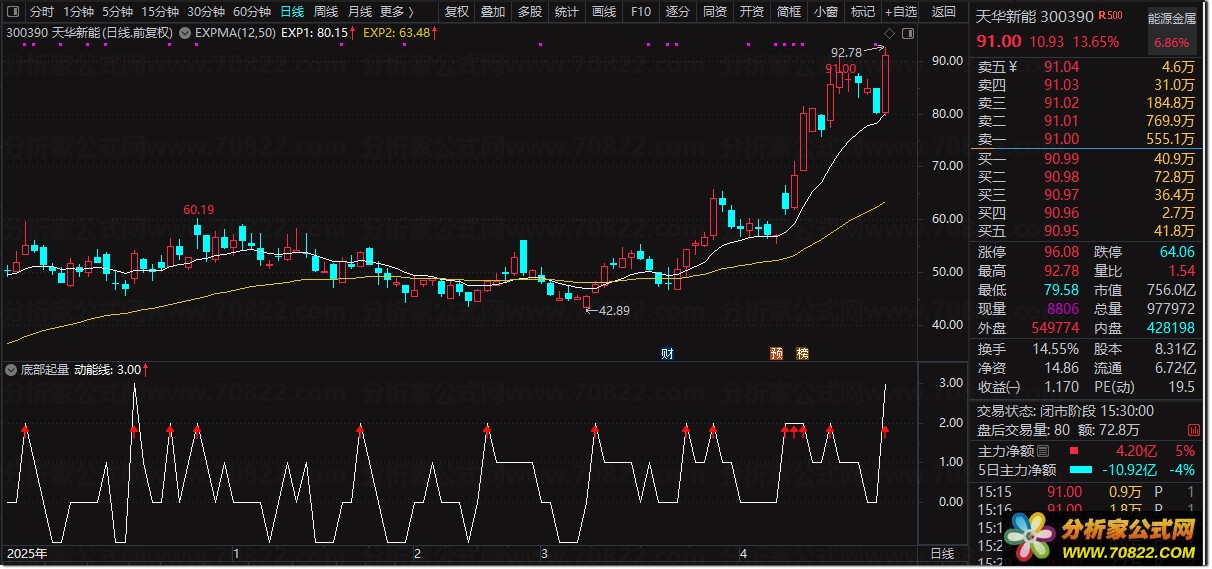Image resolution: width=1212 pixels, height=569 pixels.
Task: Open the 日线 period selector at bottom-right
Action: pyautogui.click(x=942, y=553)
